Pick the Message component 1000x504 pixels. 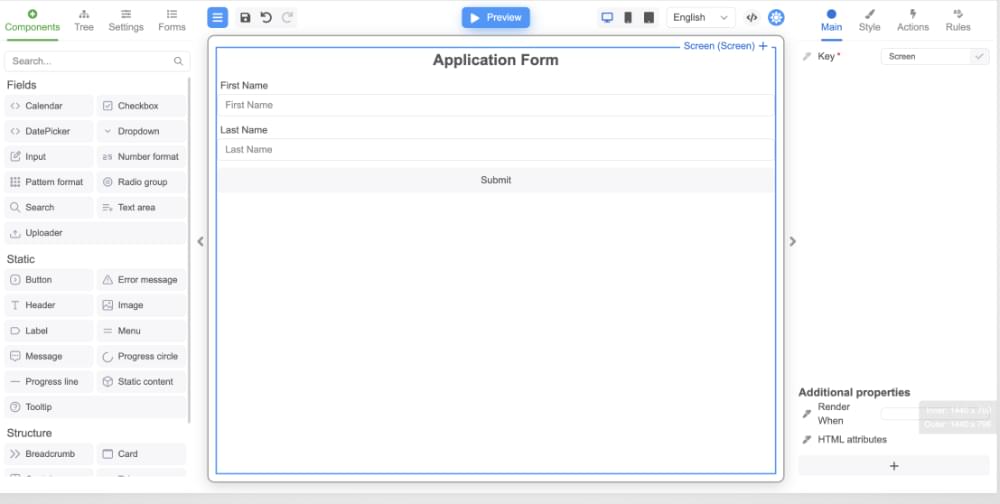[x=48, y=356]
